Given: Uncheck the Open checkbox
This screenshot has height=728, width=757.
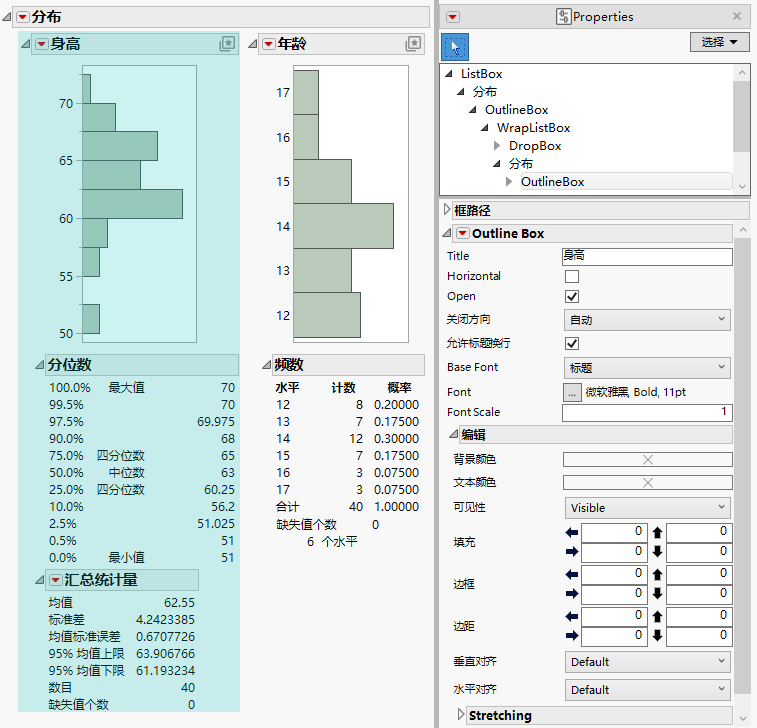Looking at the screenshot, I should tap(572, 296).
